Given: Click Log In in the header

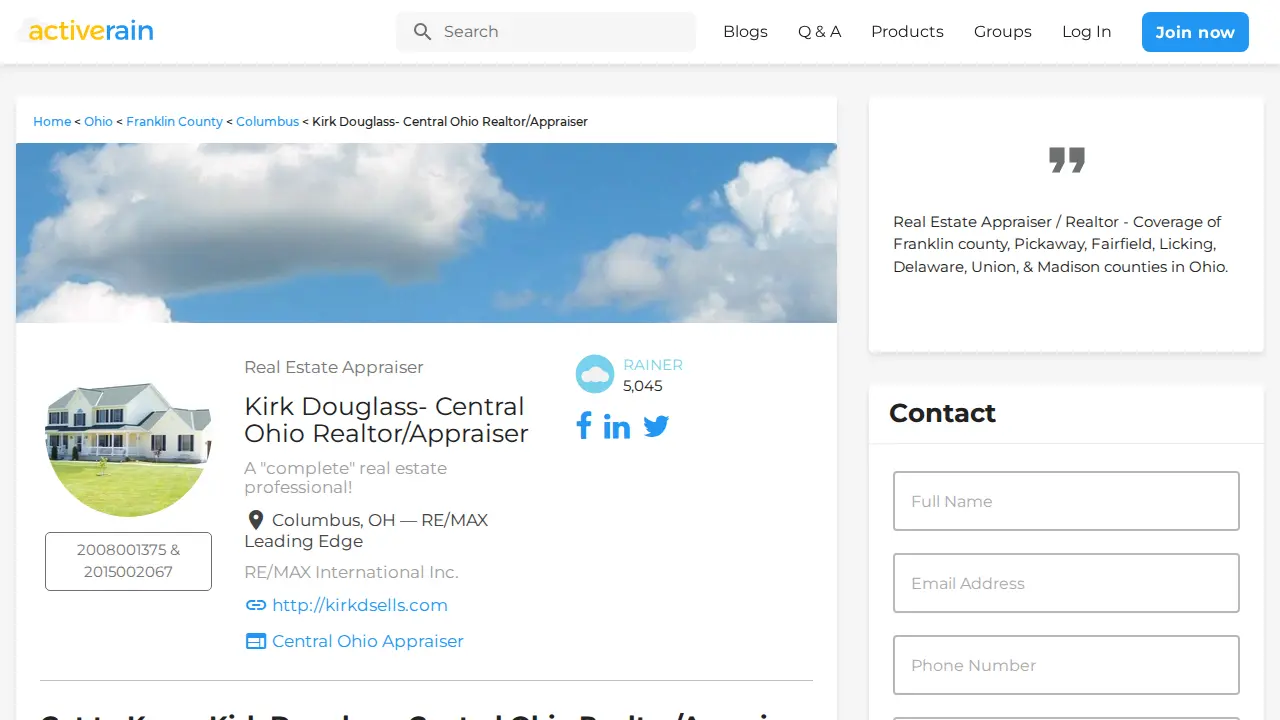Looking at the screenshot, I should tap(1087, 32).
